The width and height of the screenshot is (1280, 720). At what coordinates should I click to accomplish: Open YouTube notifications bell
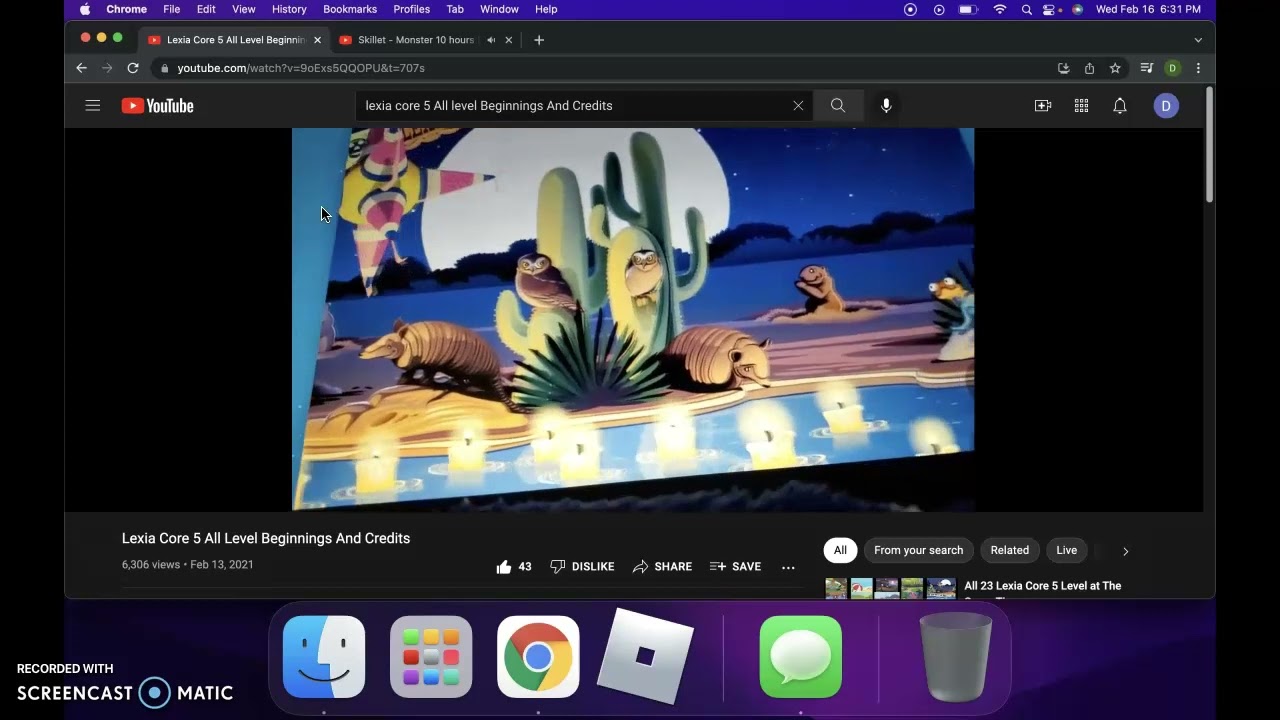click(1120, 105)
